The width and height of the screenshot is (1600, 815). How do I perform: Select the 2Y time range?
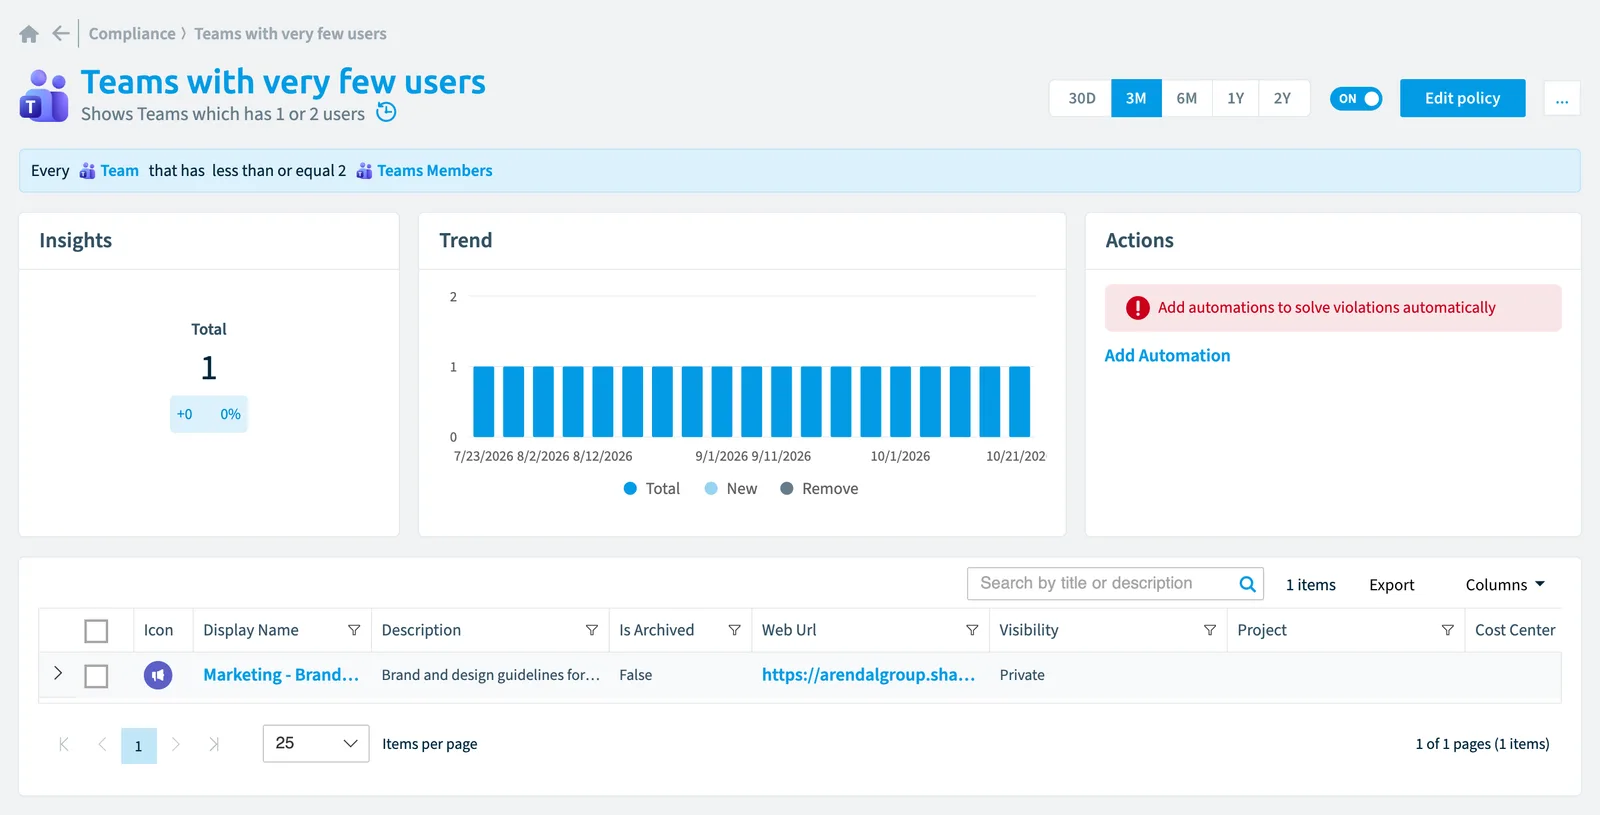1283,98
